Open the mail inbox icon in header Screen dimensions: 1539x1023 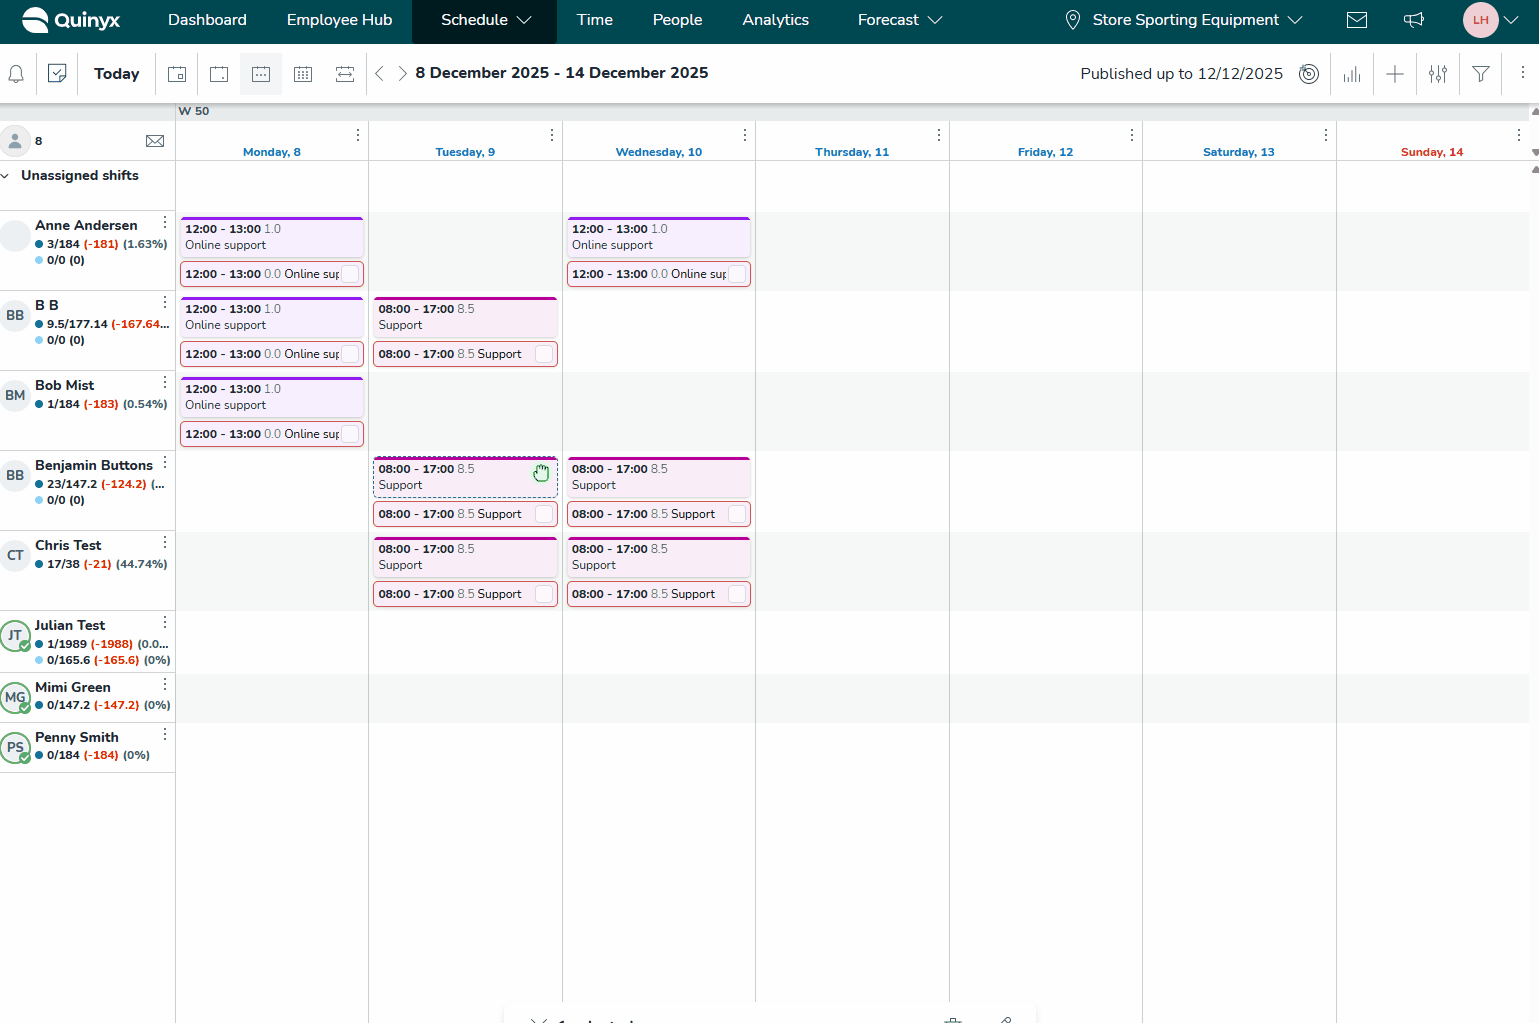pos(1357,20)
